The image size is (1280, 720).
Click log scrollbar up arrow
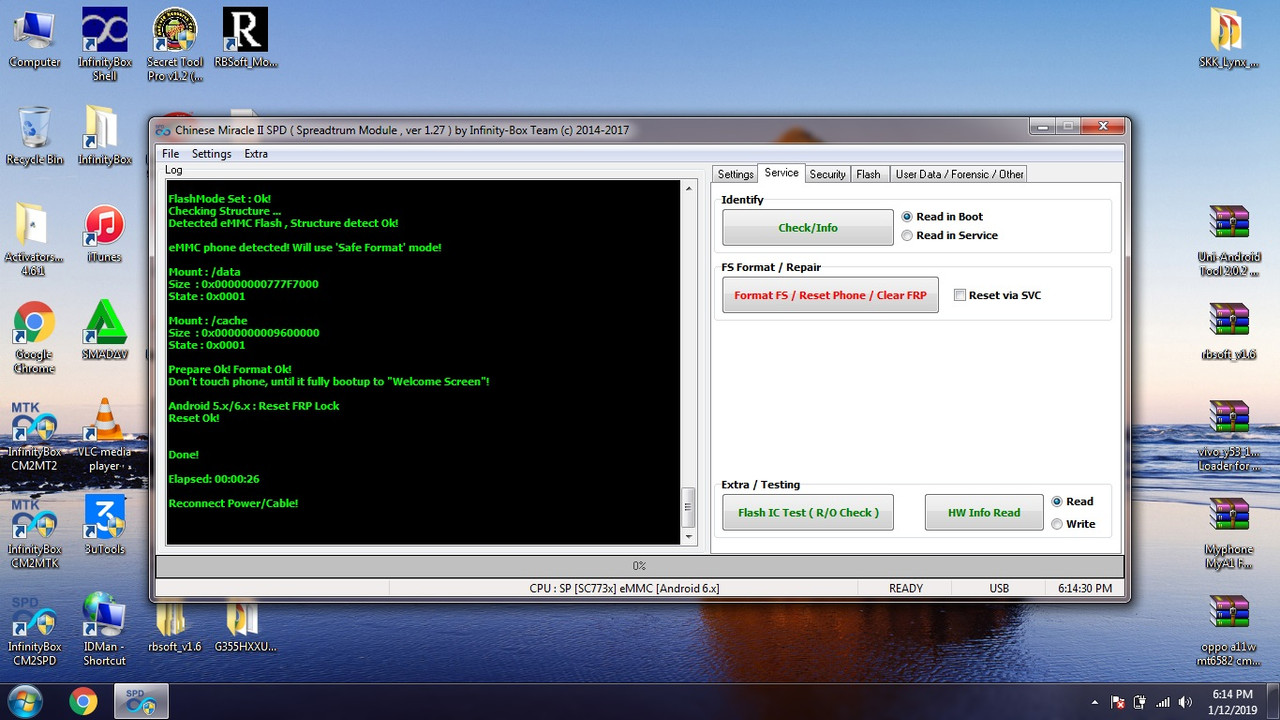688,188
